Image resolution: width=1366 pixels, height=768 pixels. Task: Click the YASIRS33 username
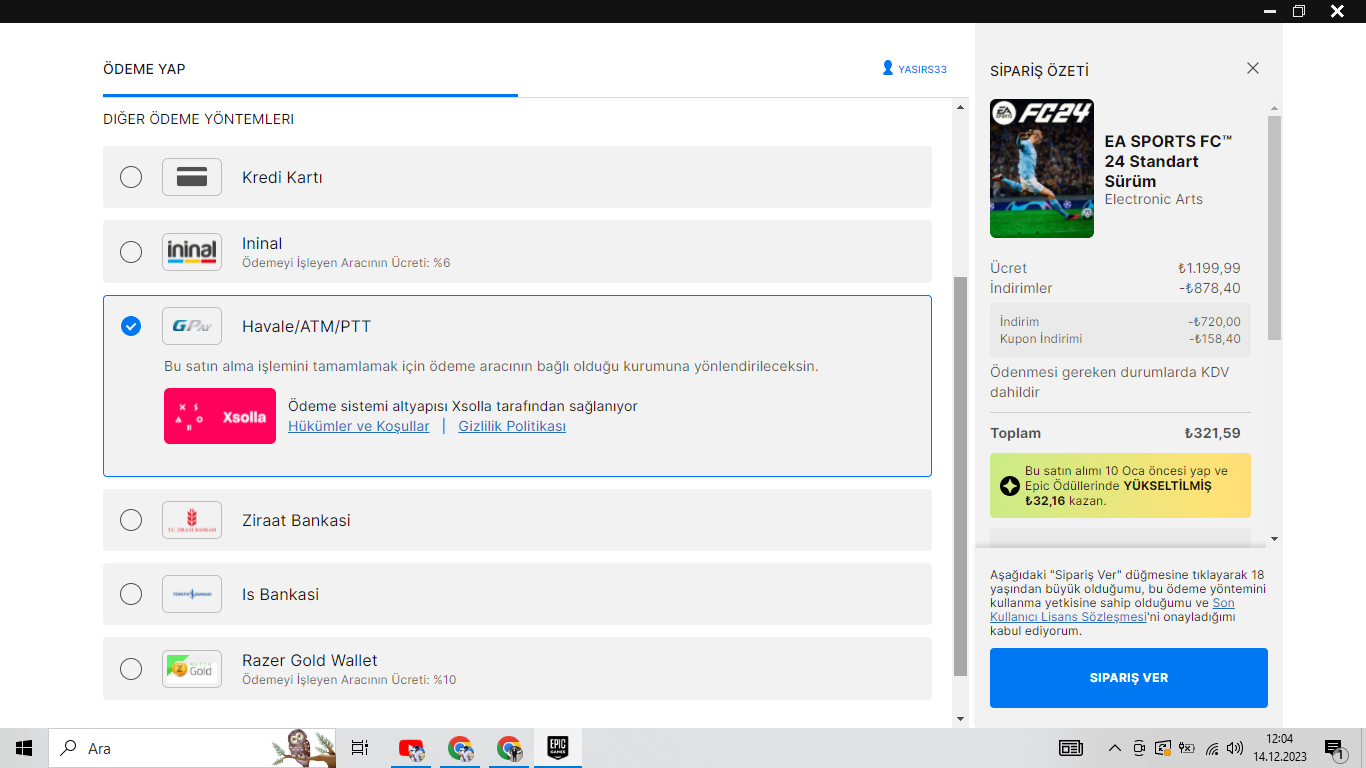pyautogui.click(x=922, y=70)
